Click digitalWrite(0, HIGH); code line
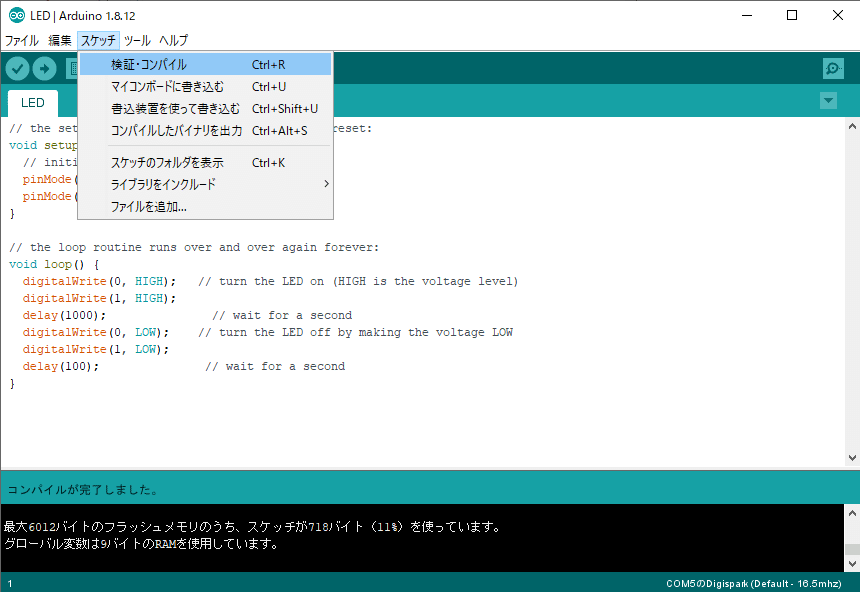The height and width of the screenshot is (592, 860). (x=99, y=281)
